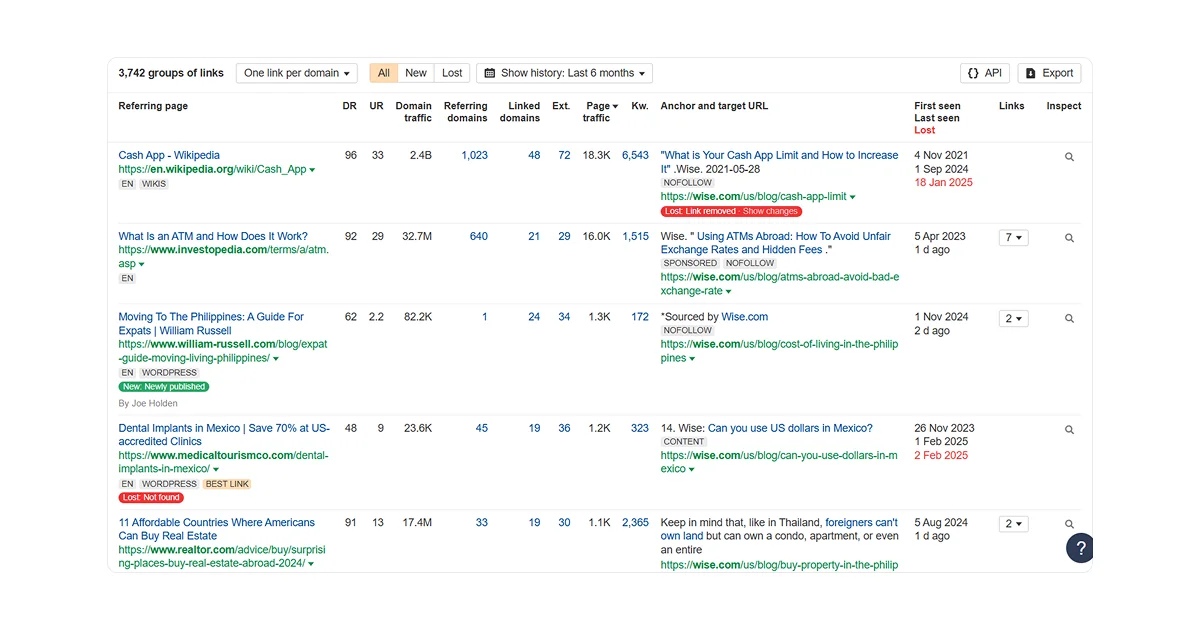Screen dimensions: 1200x630
Task: Inspect the Dental Implants in Mexico row
Action: tap(1069, 430)
